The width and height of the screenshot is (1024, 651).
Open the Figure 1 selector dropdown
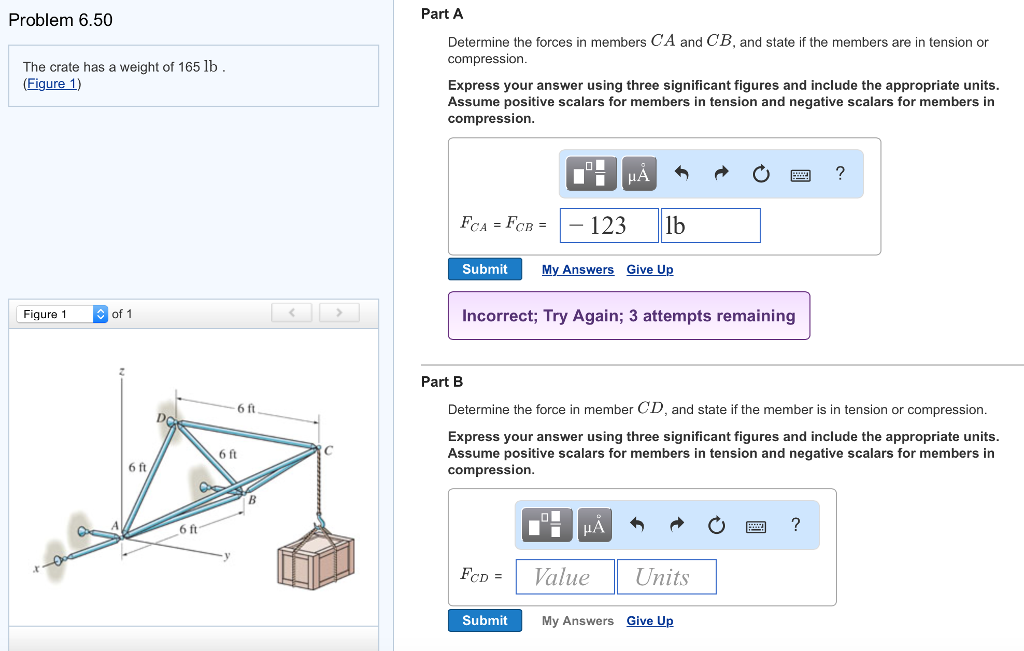tap(62, 314)
